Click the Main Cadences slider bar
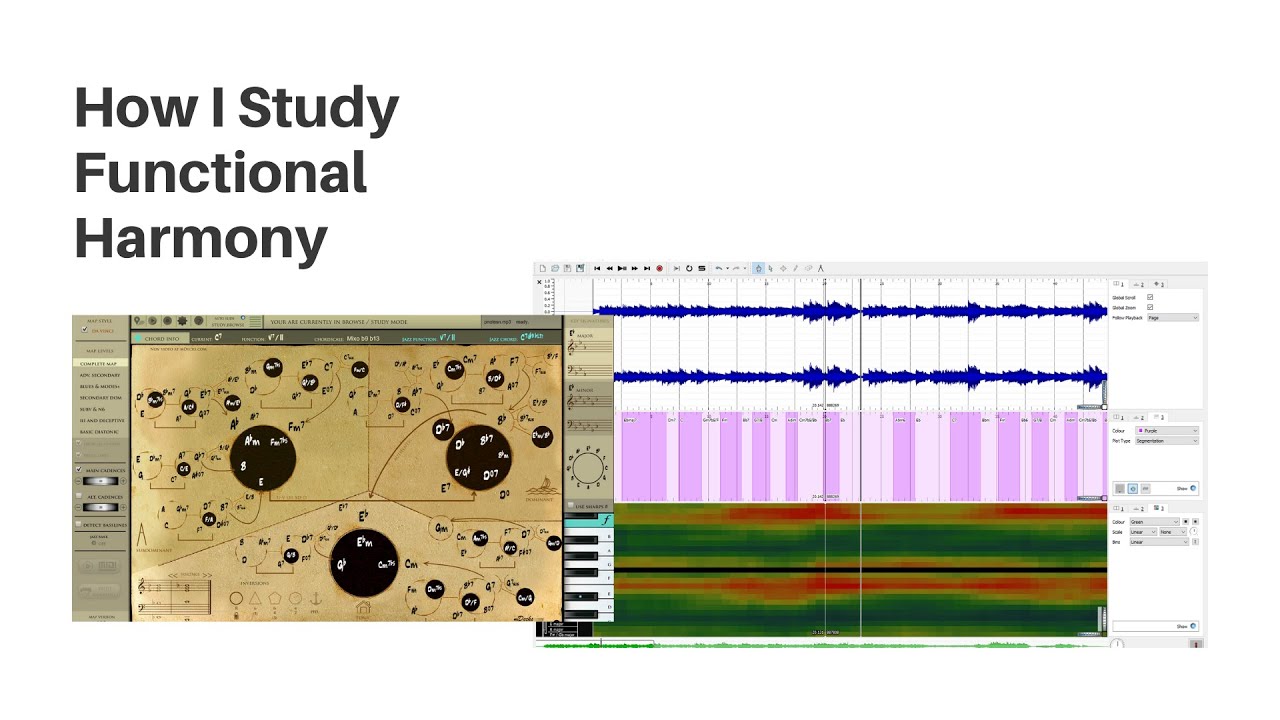Image resolution: width=1280 pixels, height=720 pixels. (x=100, y=481)
